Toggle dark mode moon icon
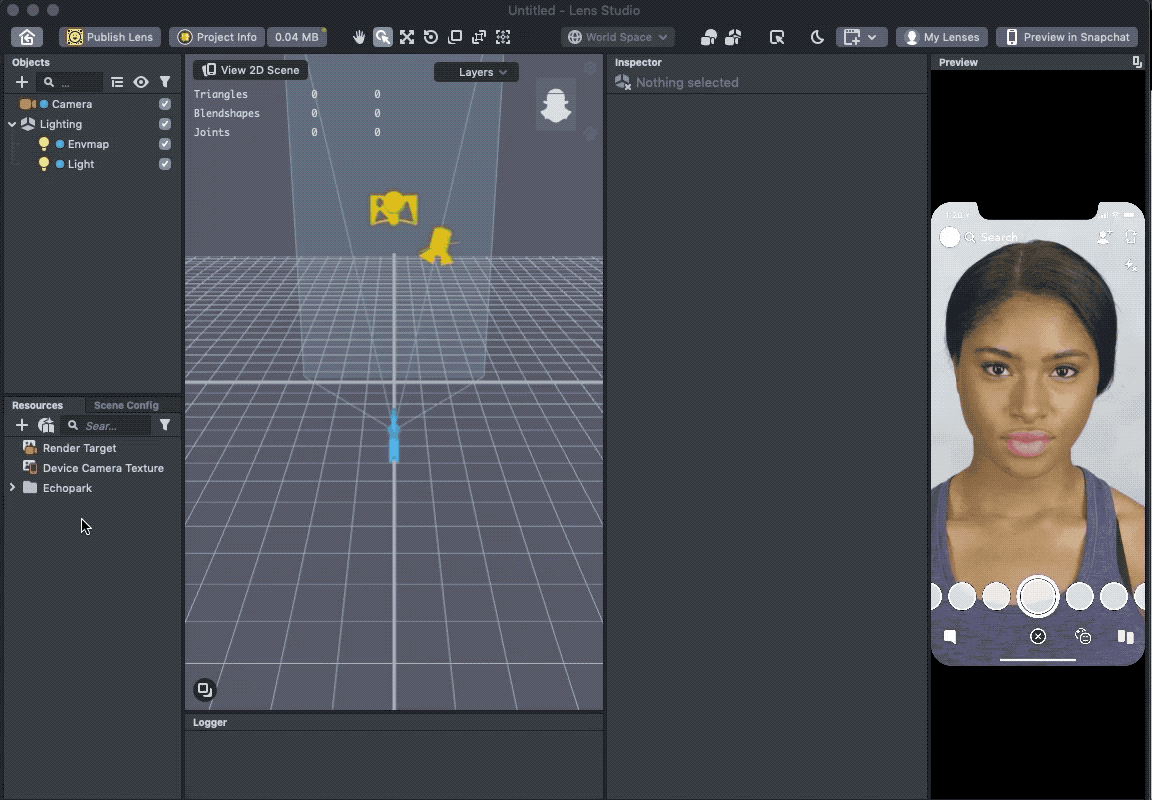The height and width of the screenshot is (800, 1152). coord(817,37)
